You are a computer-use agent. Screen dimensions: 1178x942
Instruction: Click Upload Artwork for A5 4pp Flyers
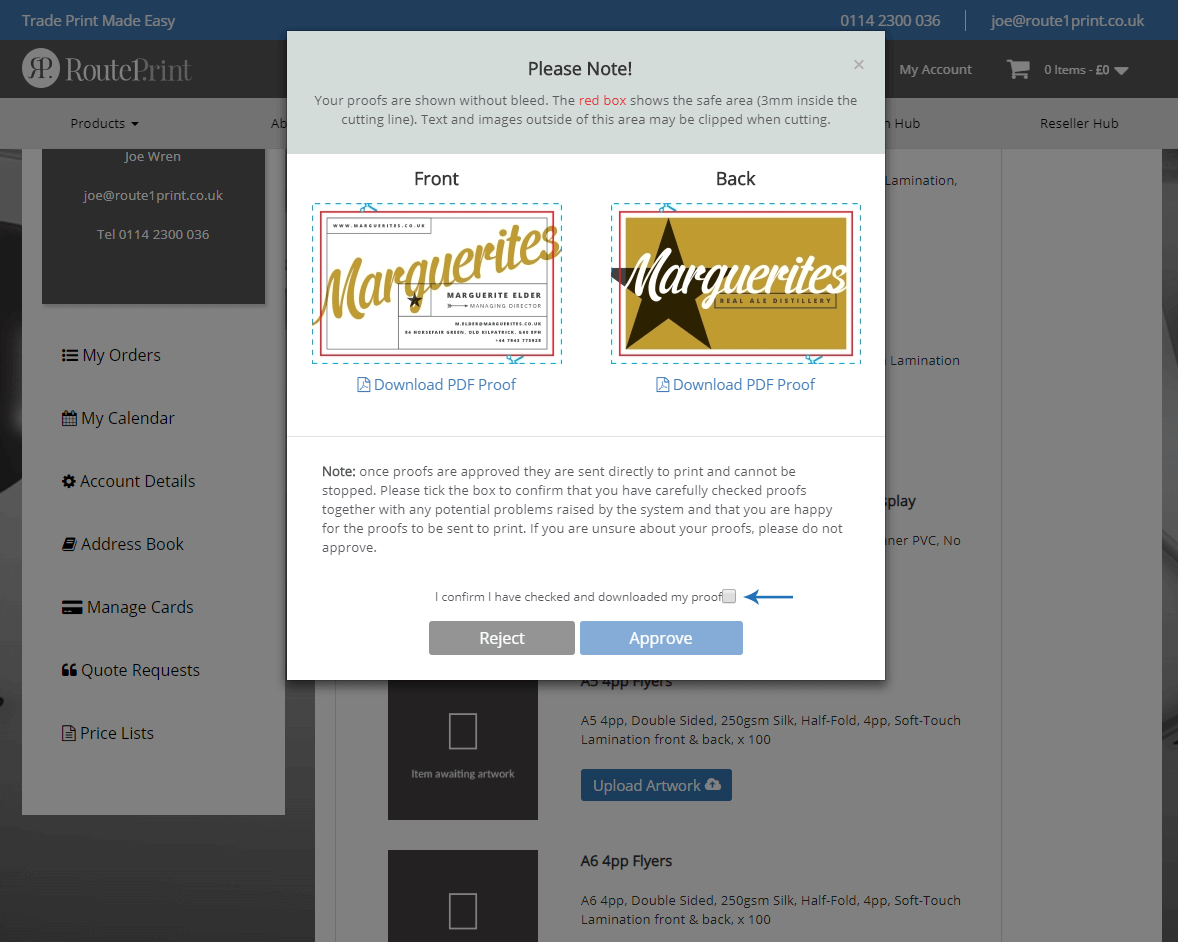click(x=656, y=785)
